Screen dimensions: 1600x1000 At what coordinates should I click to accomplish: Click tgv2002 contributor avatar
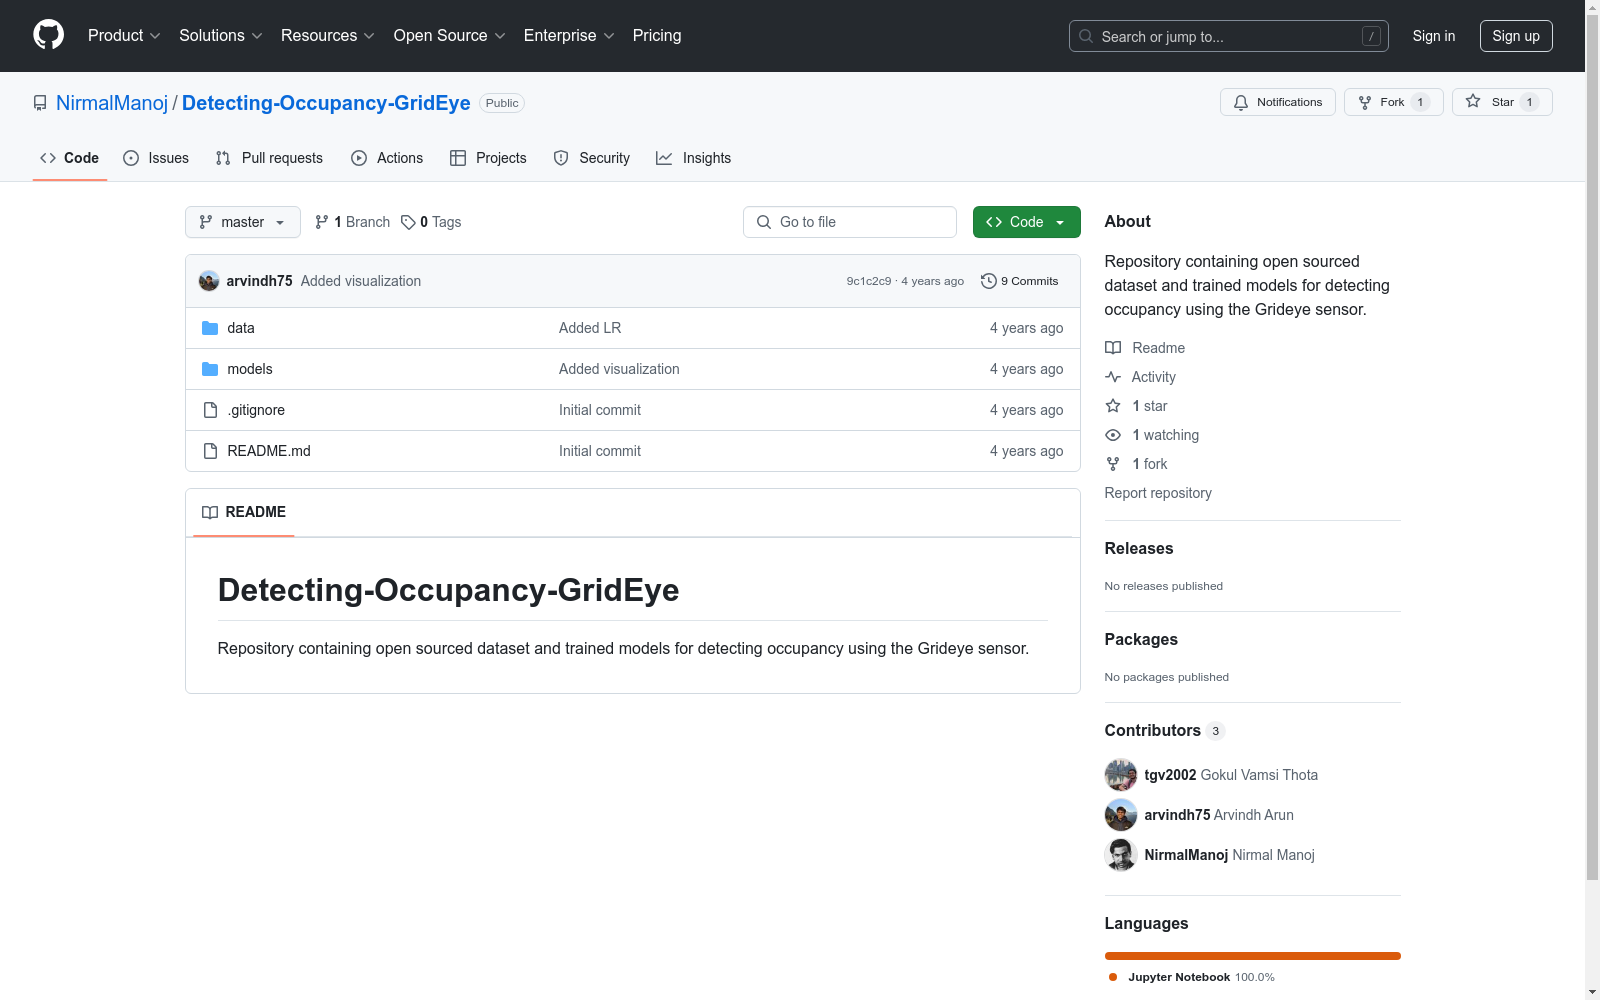tap(1121, 775)
